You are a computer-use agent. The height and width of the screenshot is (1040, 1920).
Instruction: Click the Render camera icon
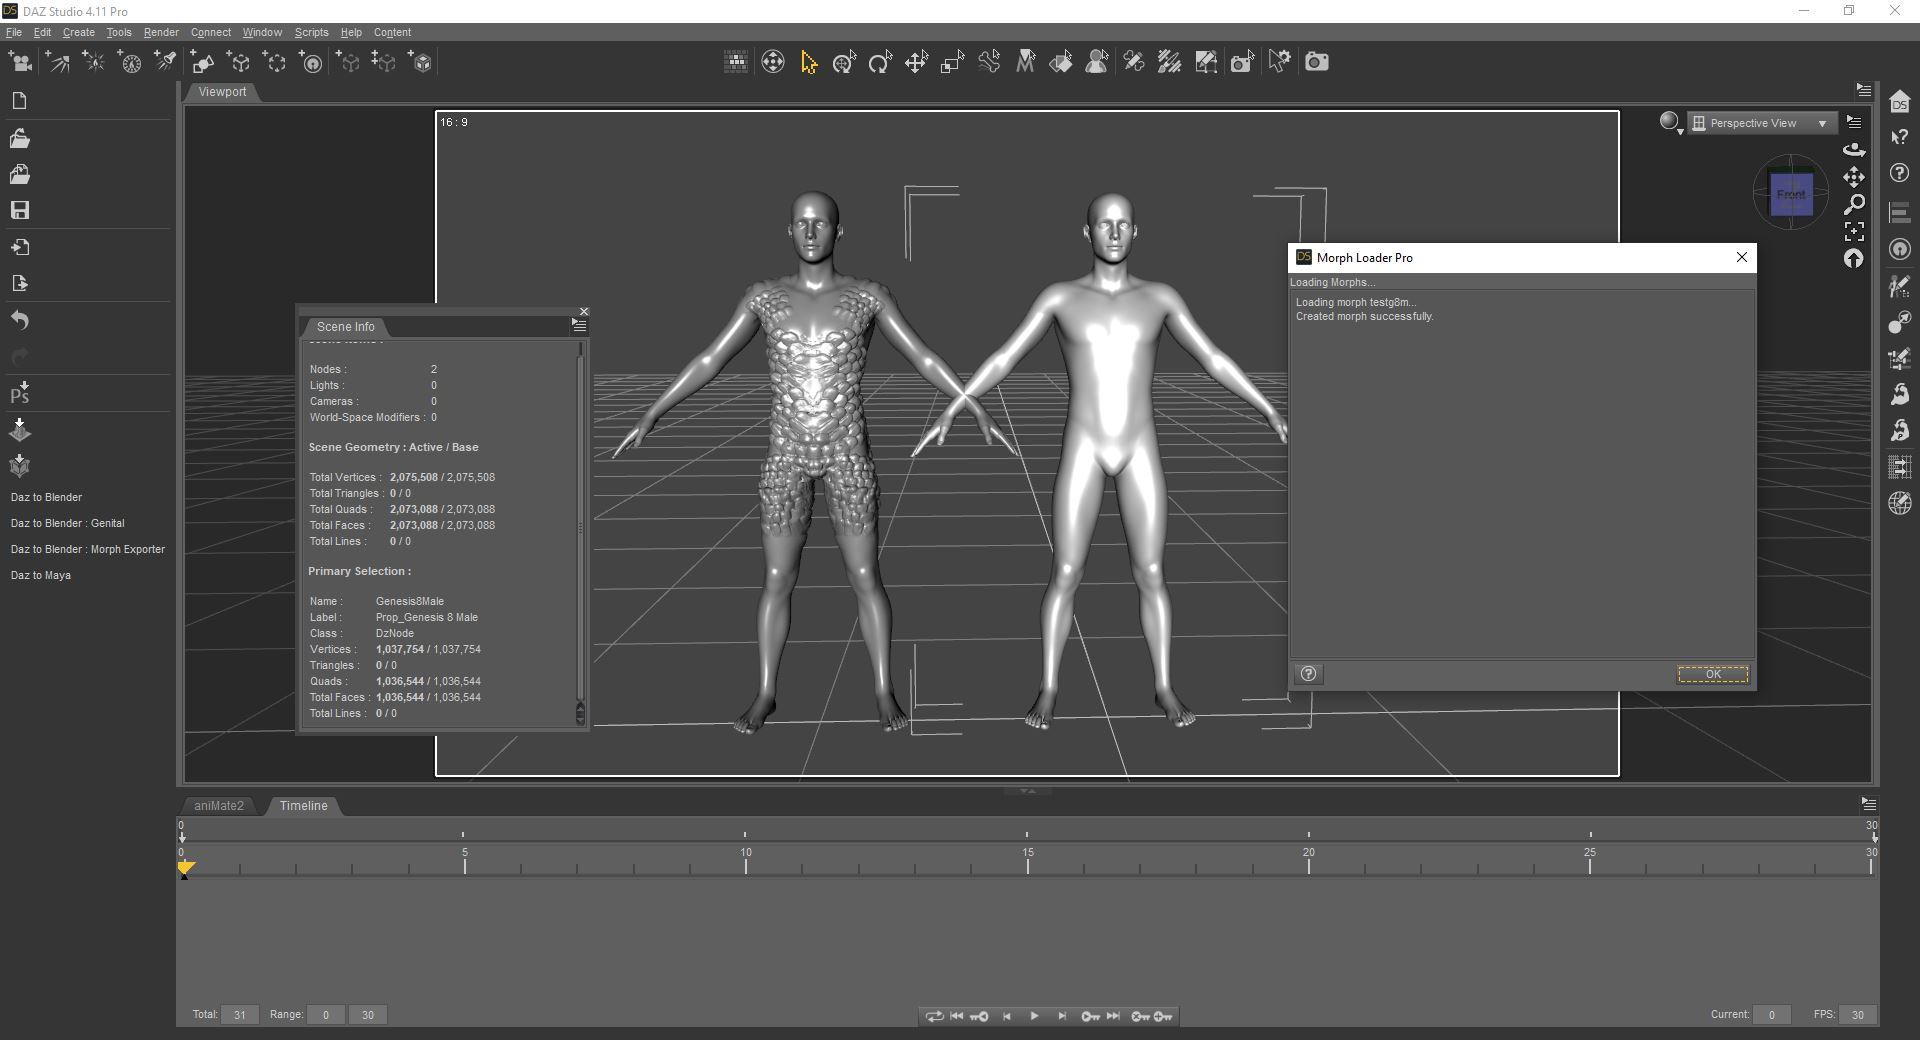point(1317,62)
